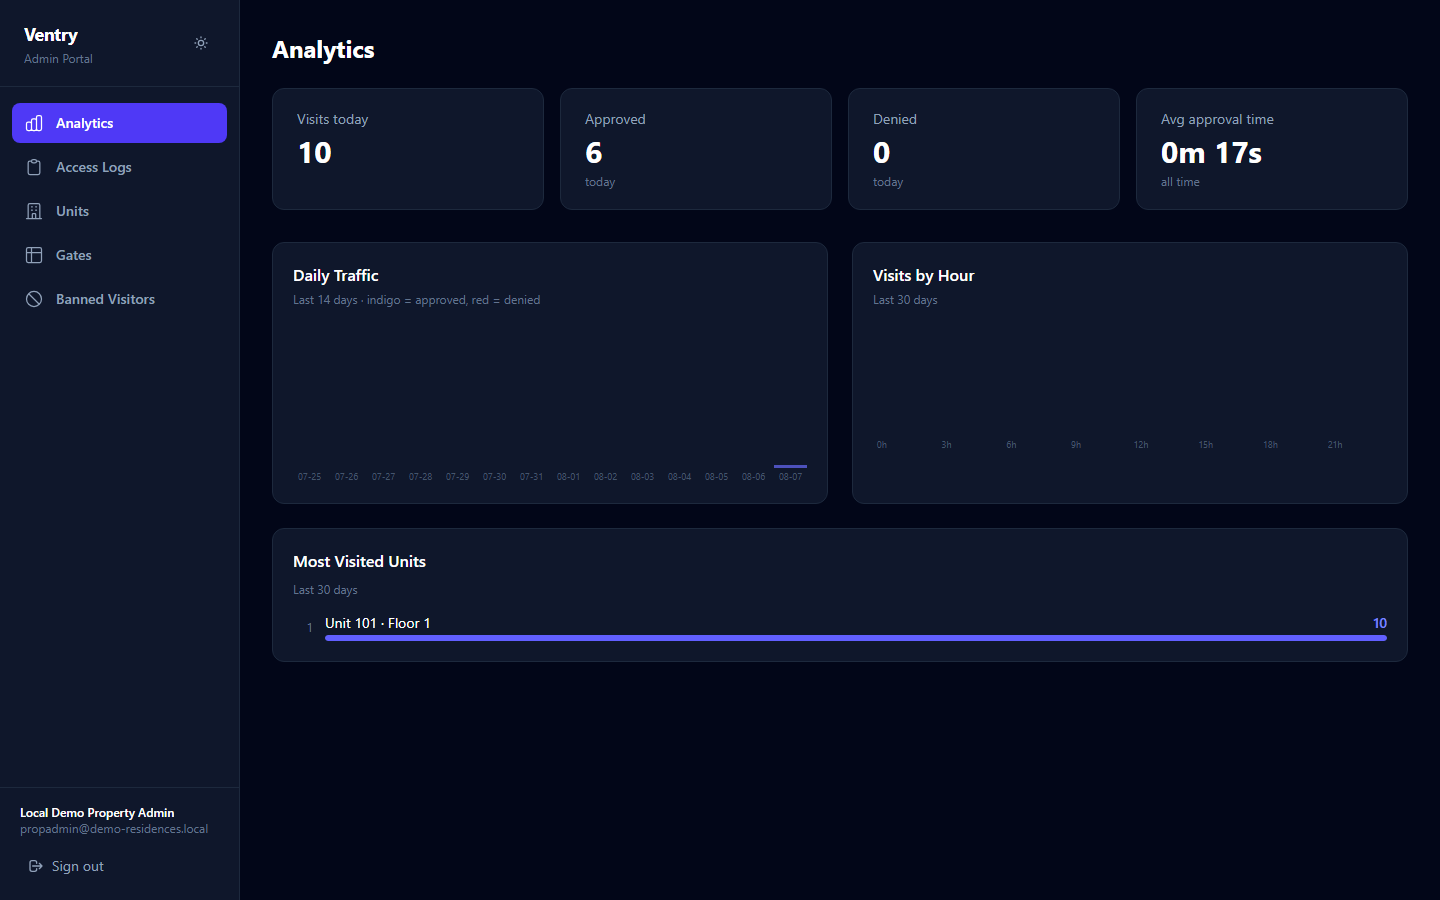Click the propadmin email address
Screen dimensions: 1440x900
114,829
